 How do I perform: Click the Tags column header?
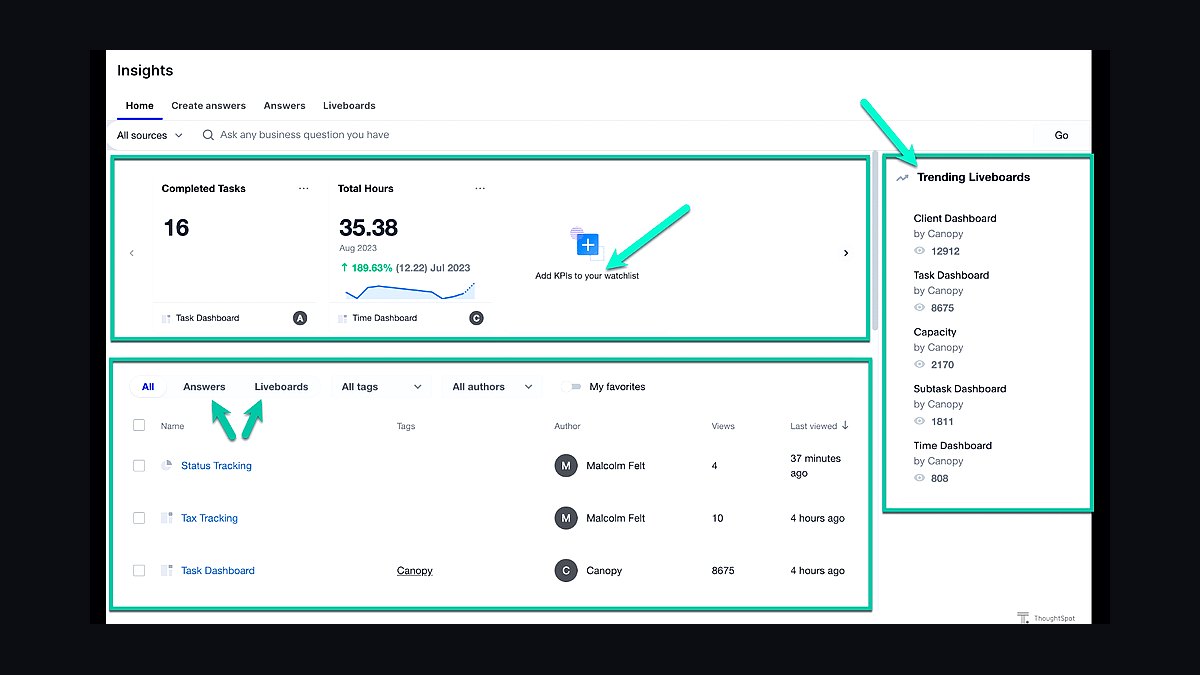click(x=406, y=426)
